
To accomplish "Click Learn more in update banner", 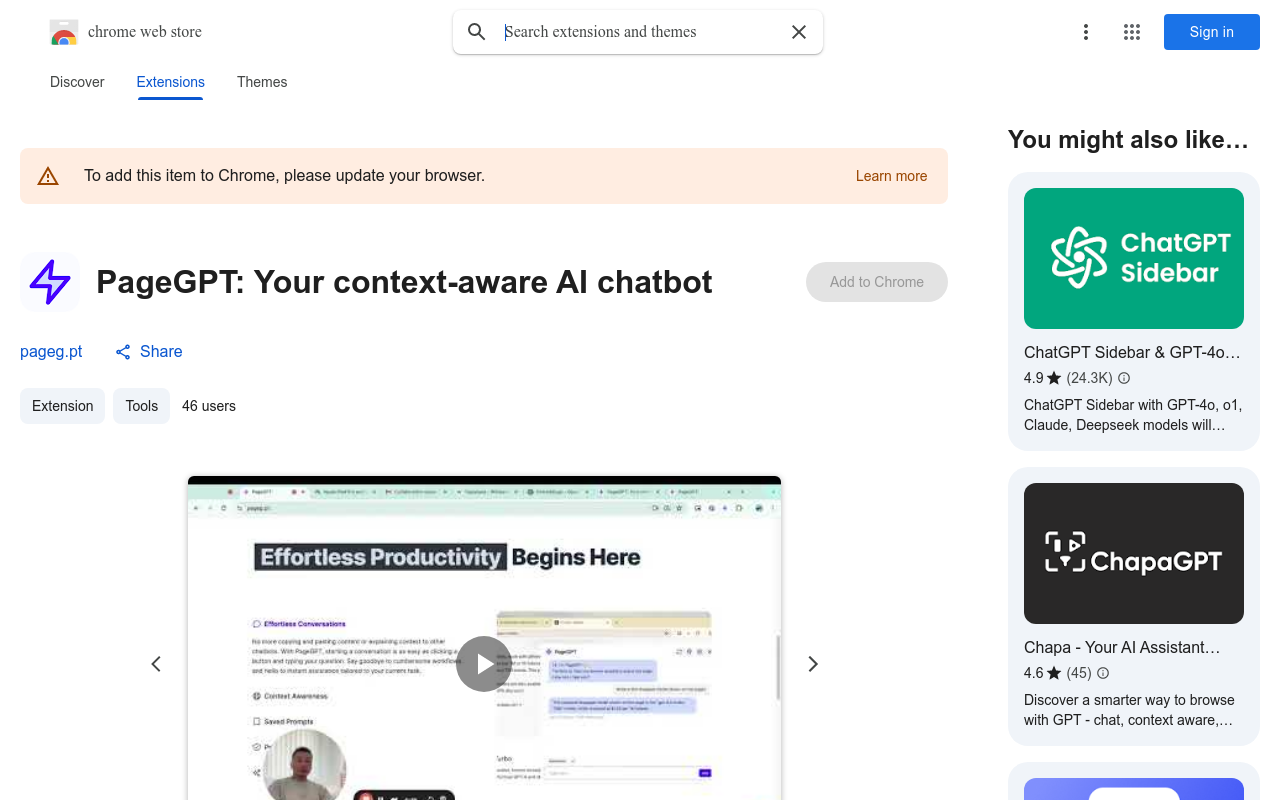I will pos(891,176).
